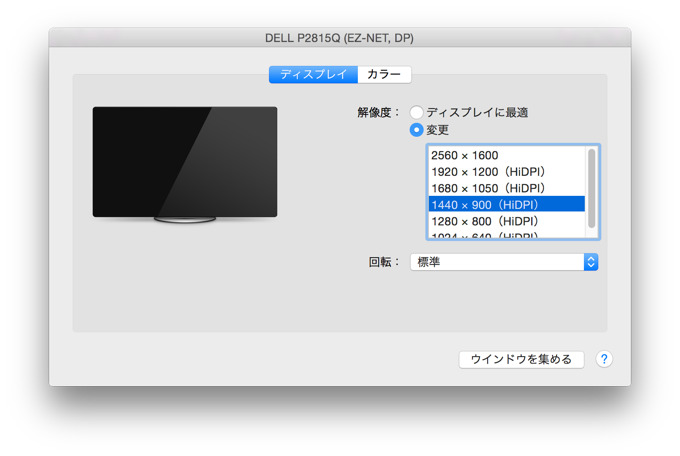
Task: Select the 変更 radio button
Action: [416, 130]
